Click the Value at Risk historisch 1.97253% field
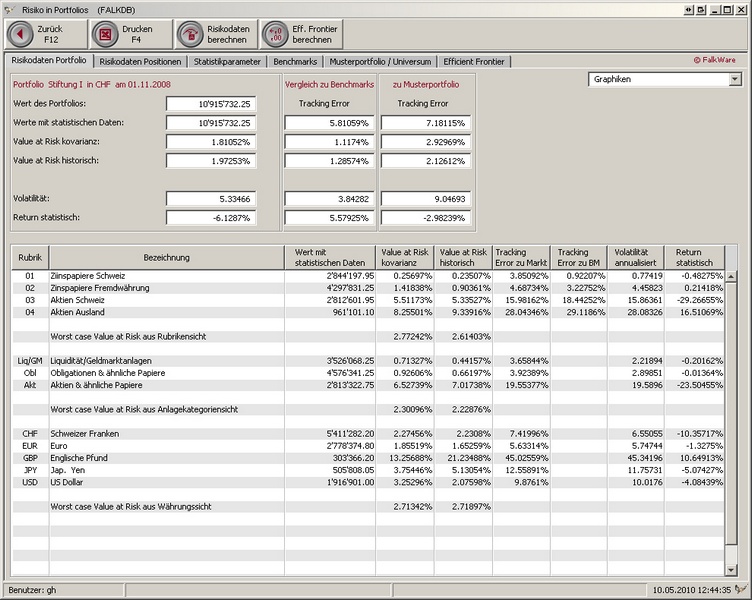The image size is (752, 600). (211, 161)
